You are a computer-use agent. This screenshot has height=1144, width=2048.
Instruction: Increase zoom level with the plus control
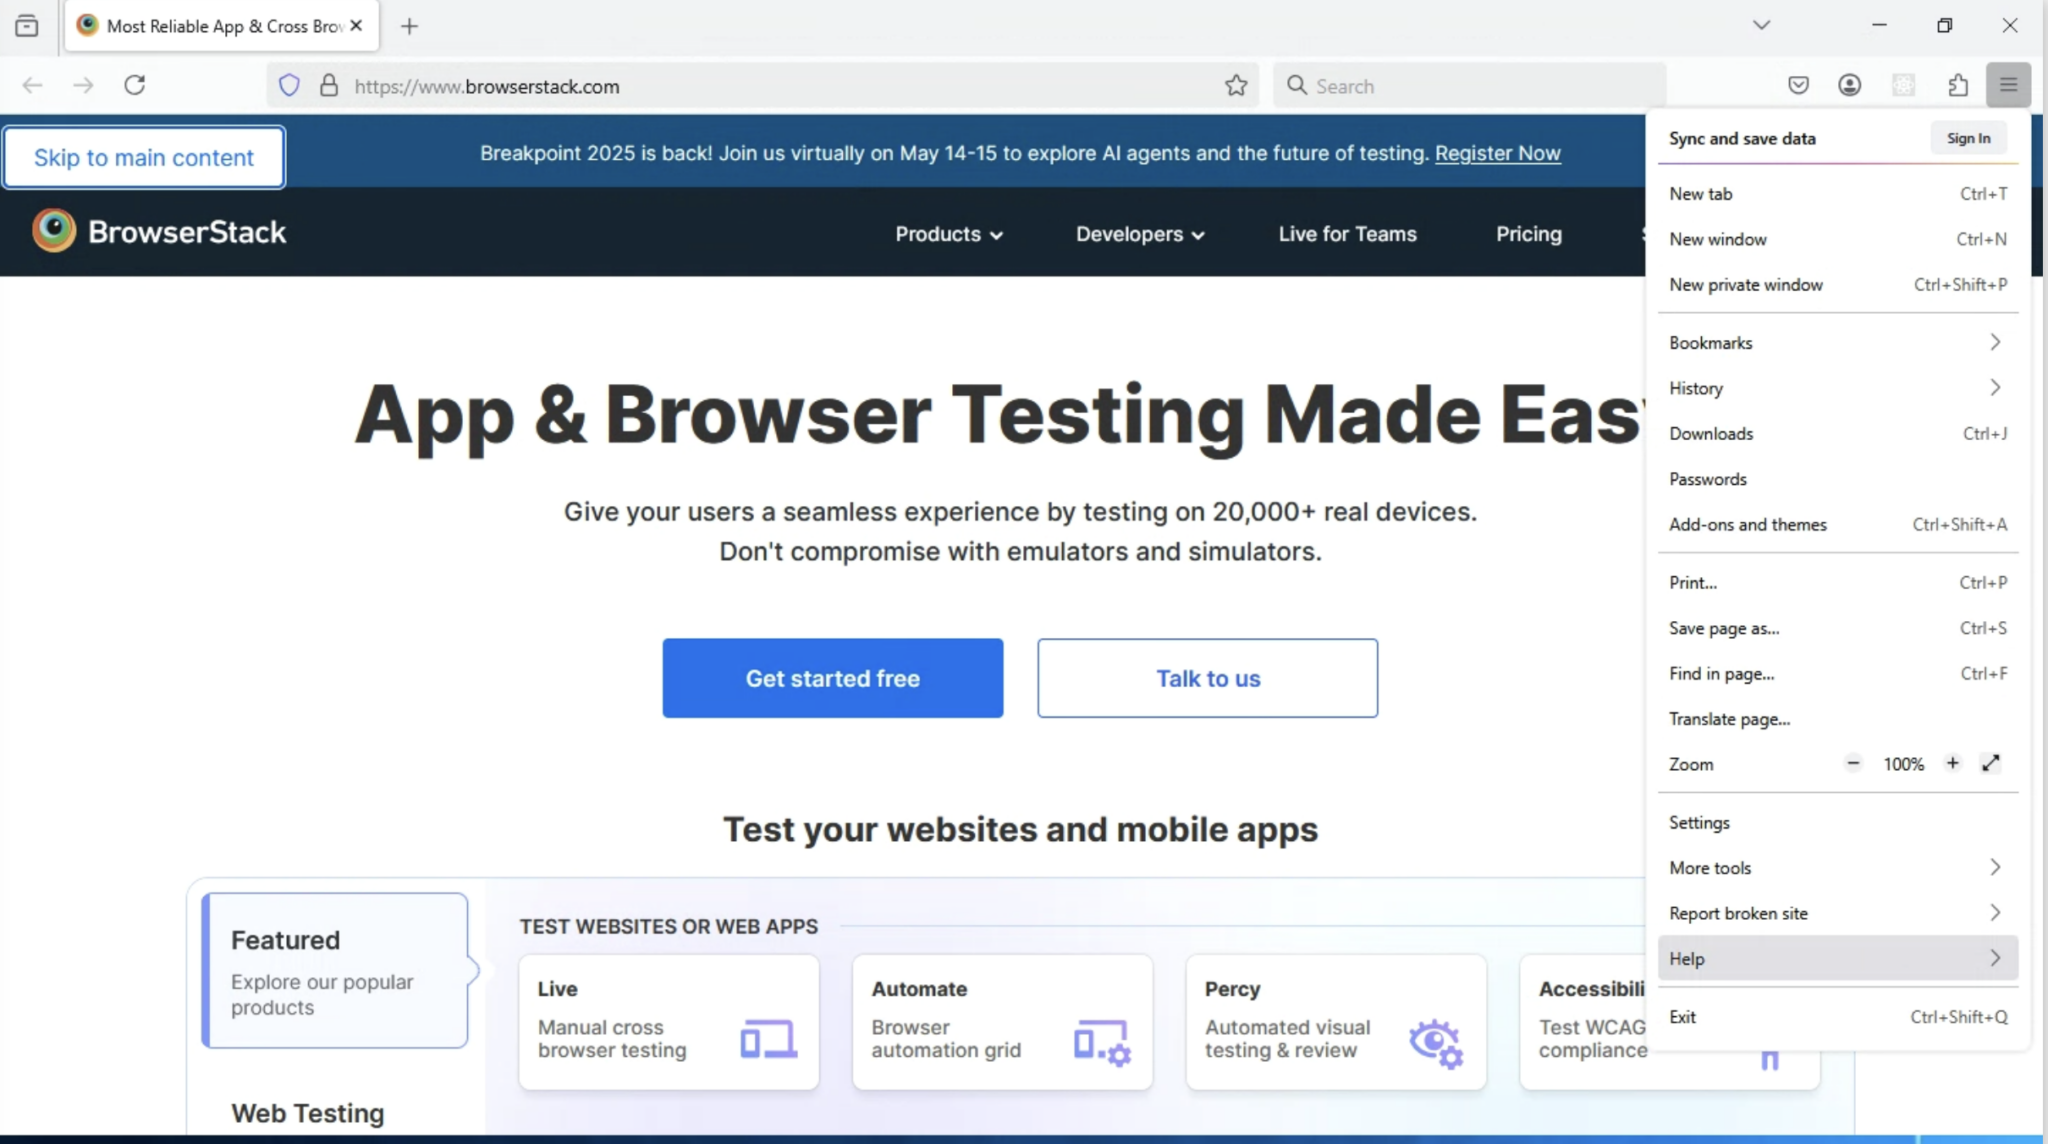pyautogui.click(x=1951, y=763)
